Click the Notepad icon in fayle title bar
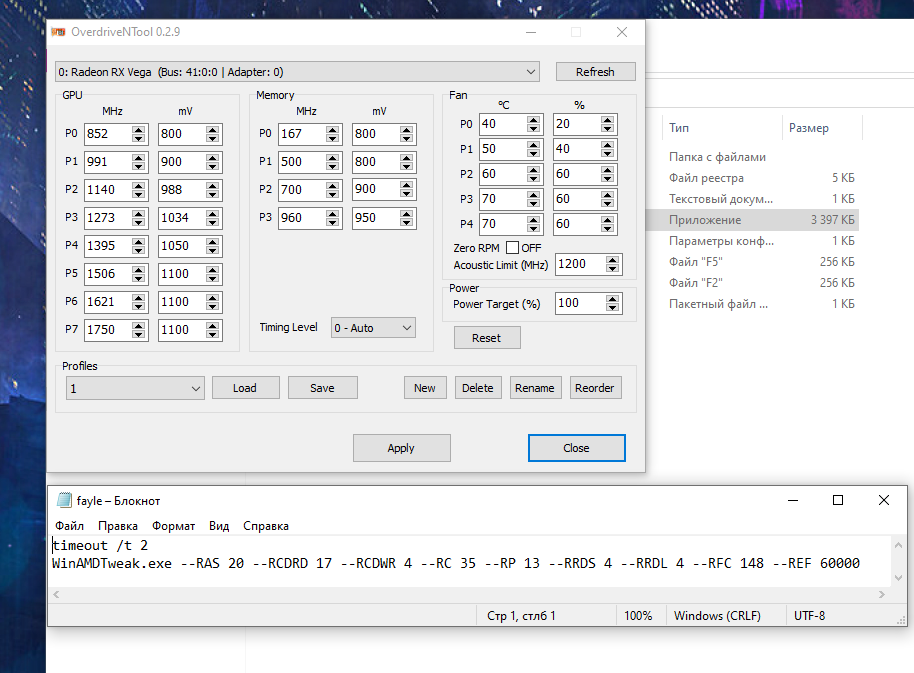This screenshot has height=673, width=914. 64,501
